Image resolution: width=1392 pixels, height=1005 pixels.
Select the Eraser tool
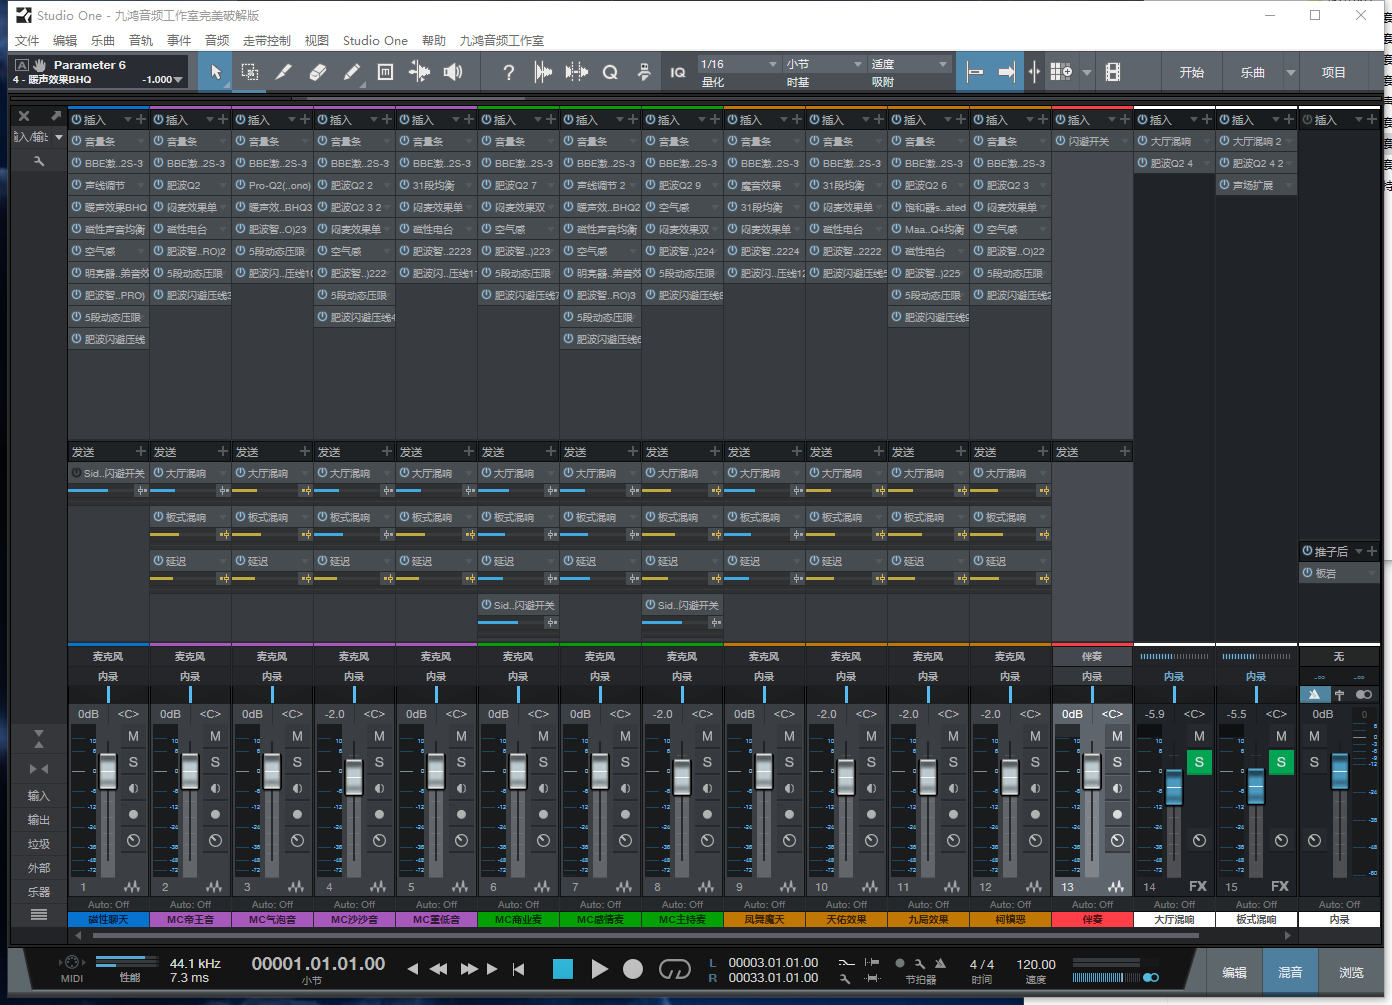tap(318, 72)
